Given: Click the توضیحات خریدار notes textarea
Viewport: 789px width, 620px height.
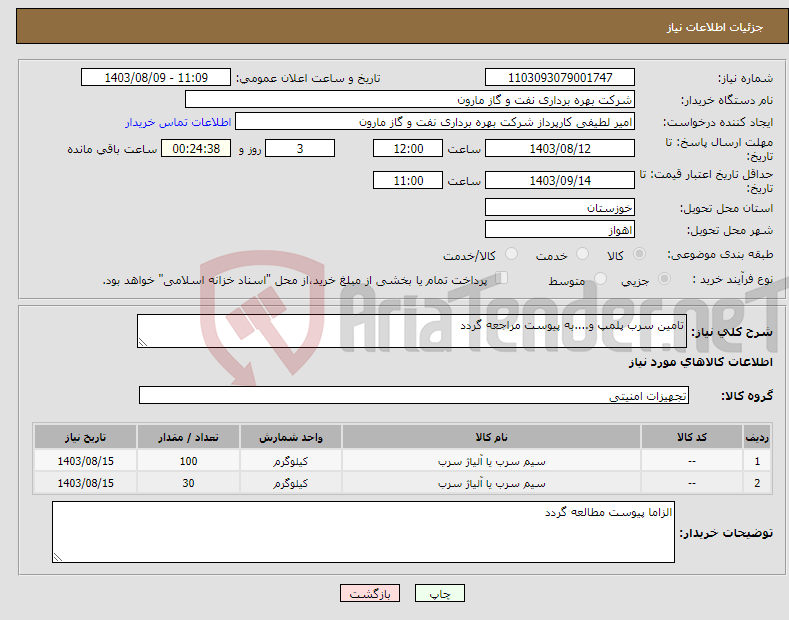Looking at the screenshot, I should (363, 532).
